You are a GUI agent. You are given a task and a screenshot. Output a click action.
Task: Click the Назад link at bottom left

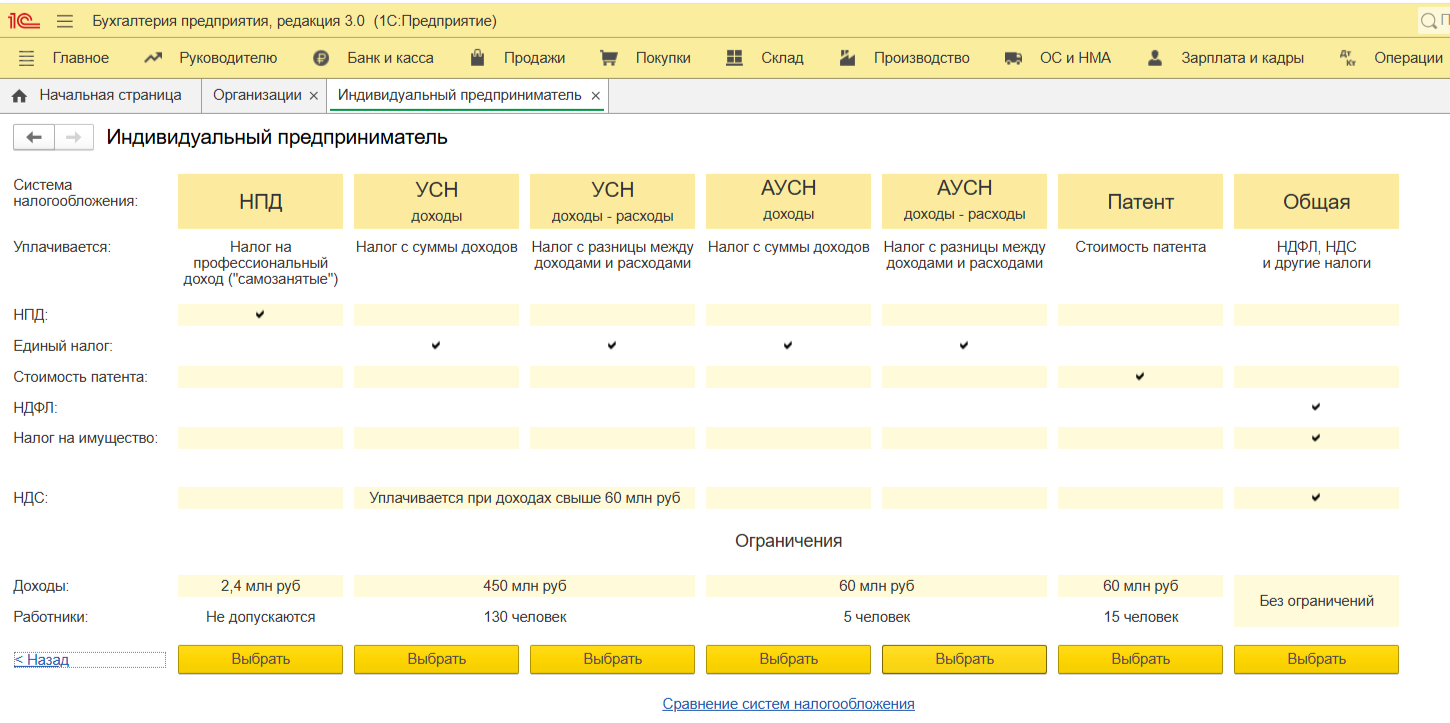(x=42, y=660)
